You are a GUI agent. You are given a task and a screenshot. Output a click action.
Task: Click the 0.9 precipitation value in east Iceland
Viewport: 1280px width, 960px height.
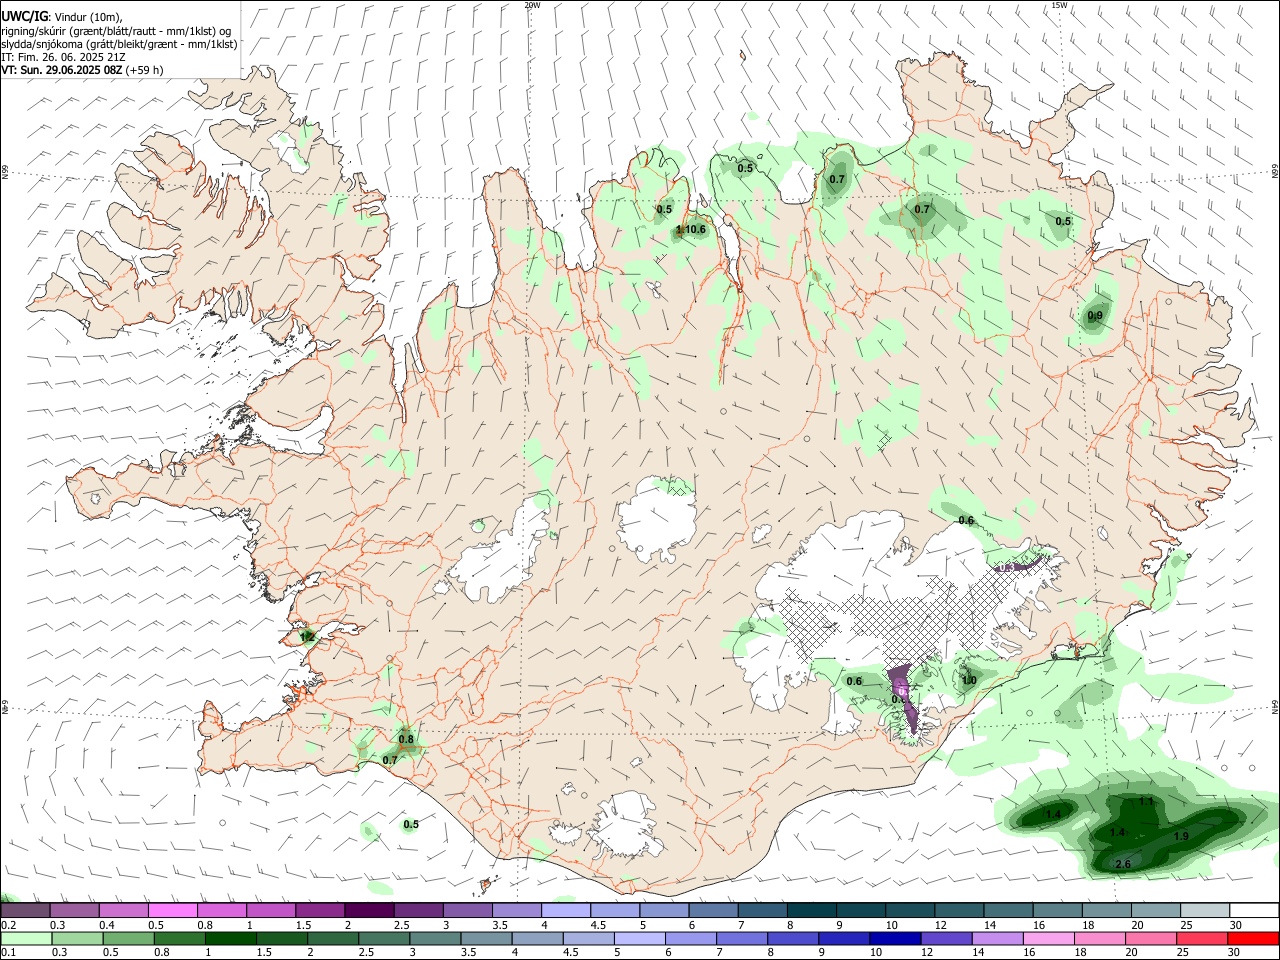point(1095,316)
